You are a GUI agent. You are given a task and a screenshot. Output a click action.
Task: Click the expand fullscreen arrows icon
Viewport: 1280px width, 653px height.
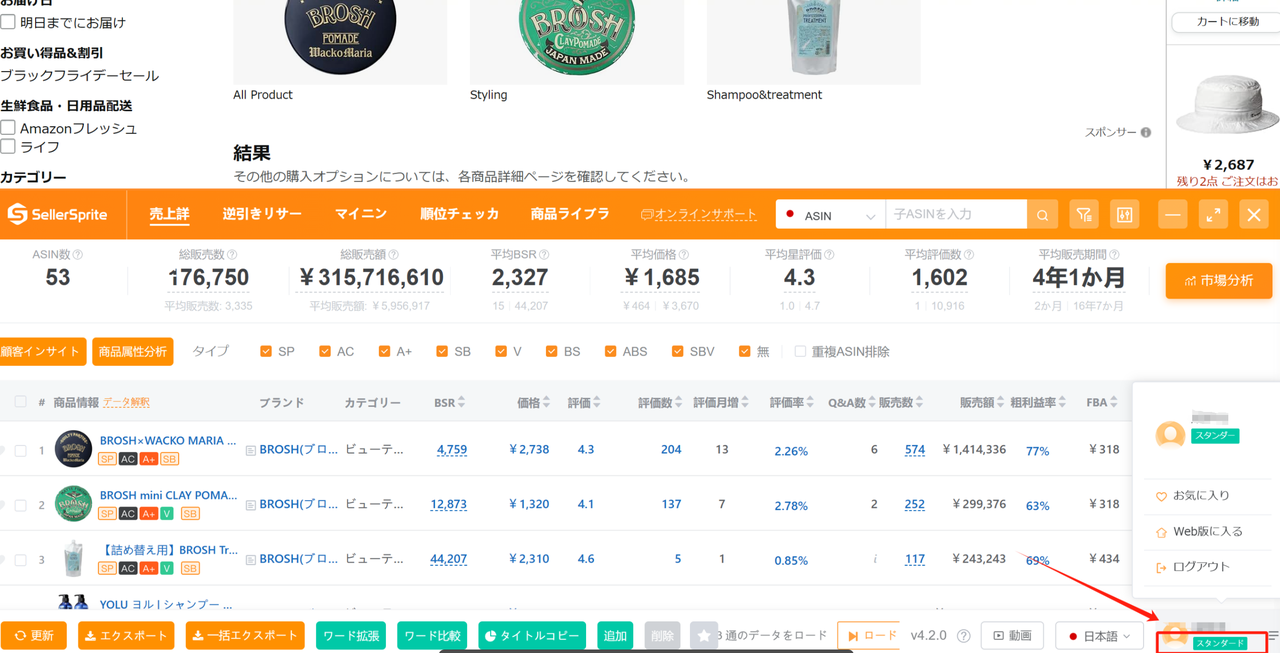(x=1213, y=215)
